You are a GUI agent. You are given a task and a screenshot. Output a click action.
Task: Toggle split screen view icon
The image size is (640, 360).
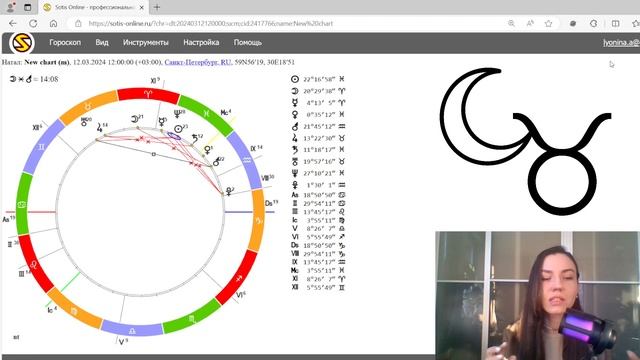coord(616,23)
